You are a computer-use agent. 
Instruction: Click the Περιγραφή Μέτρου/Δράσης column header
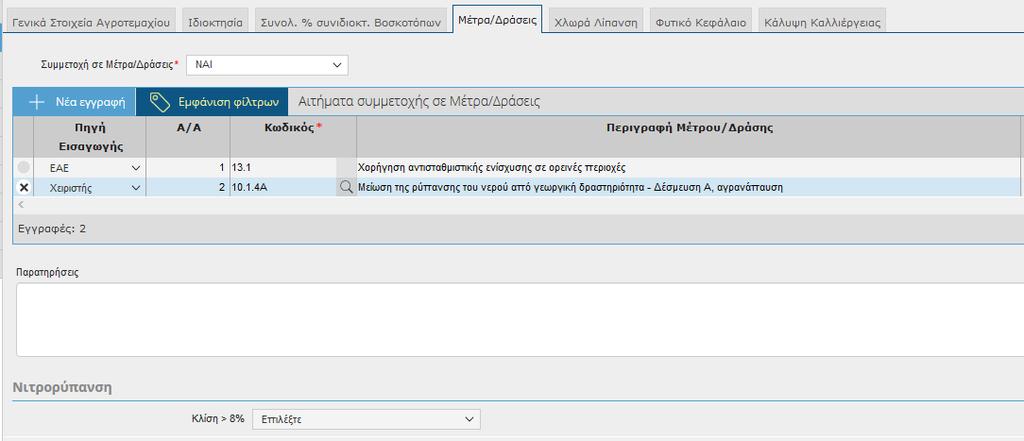tap(690, 137)
